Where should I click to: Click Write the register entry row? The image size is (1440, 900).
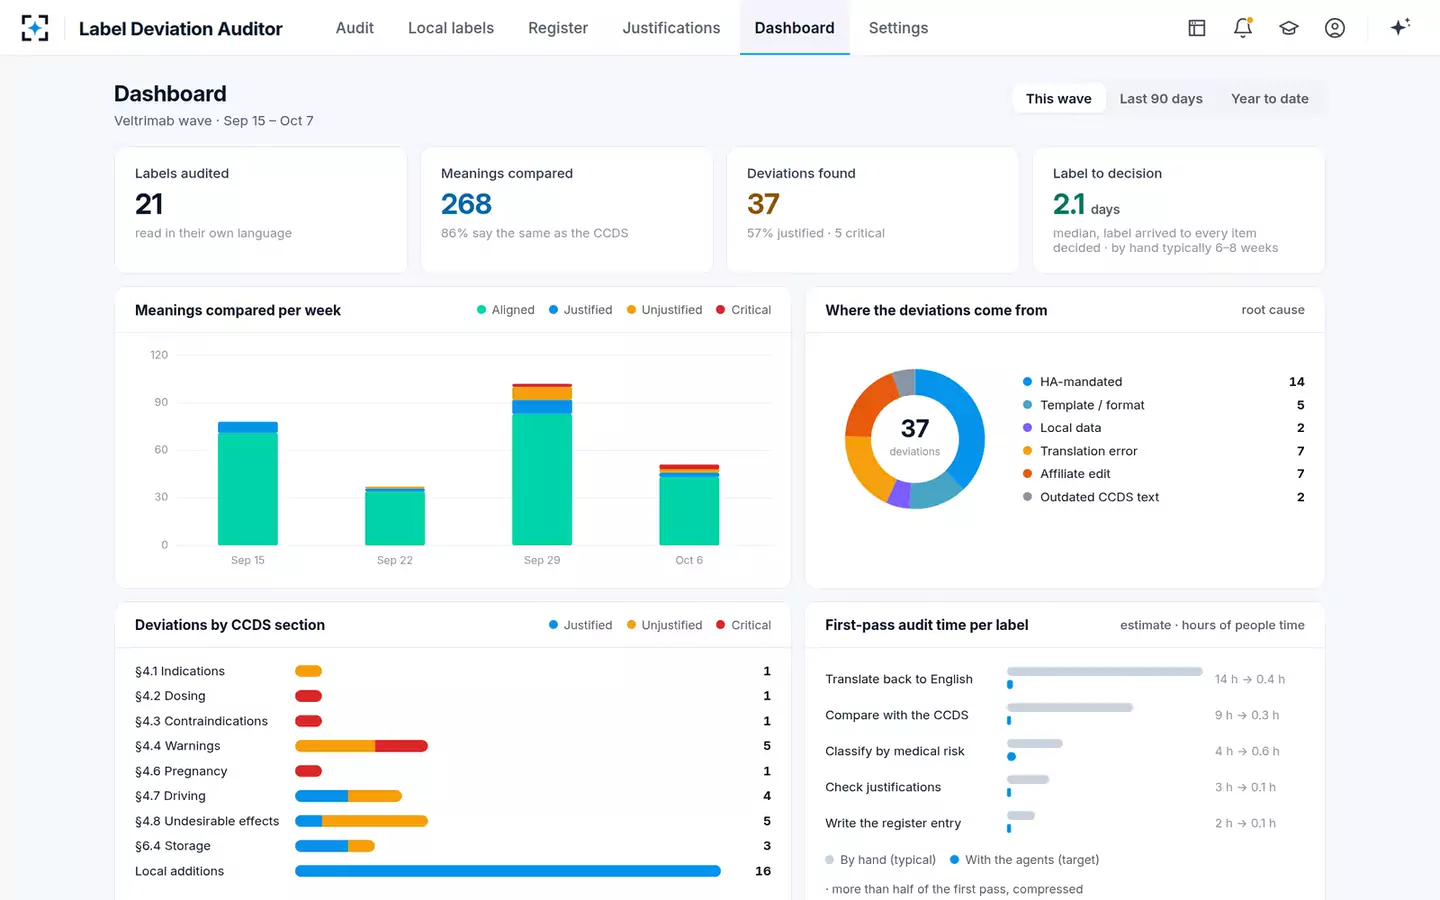tap(1065, 823)
